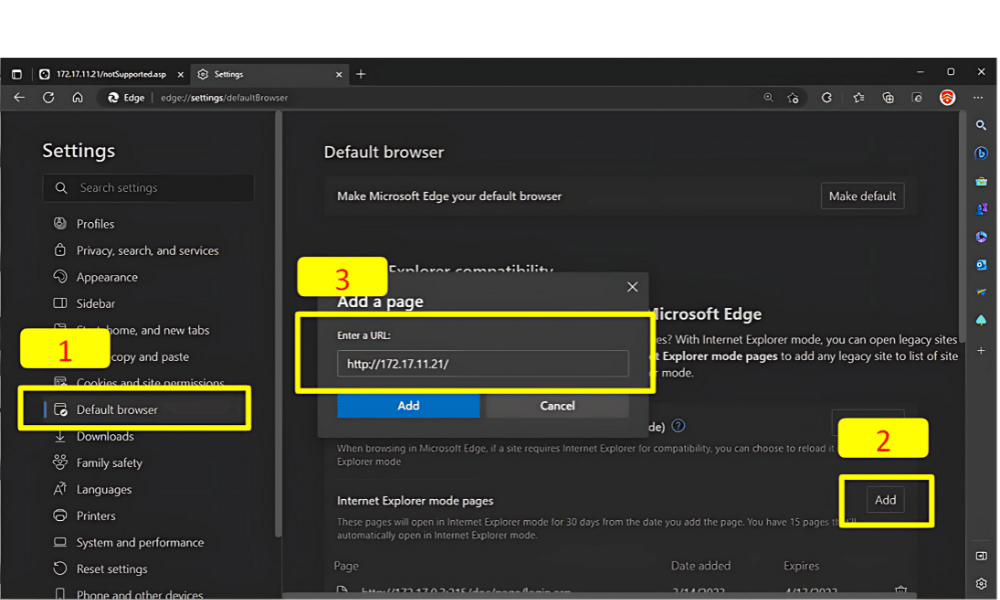1000x600 pixels.
Task: Open the Games icon in the Edge sidebar
Action: point(981,209)
